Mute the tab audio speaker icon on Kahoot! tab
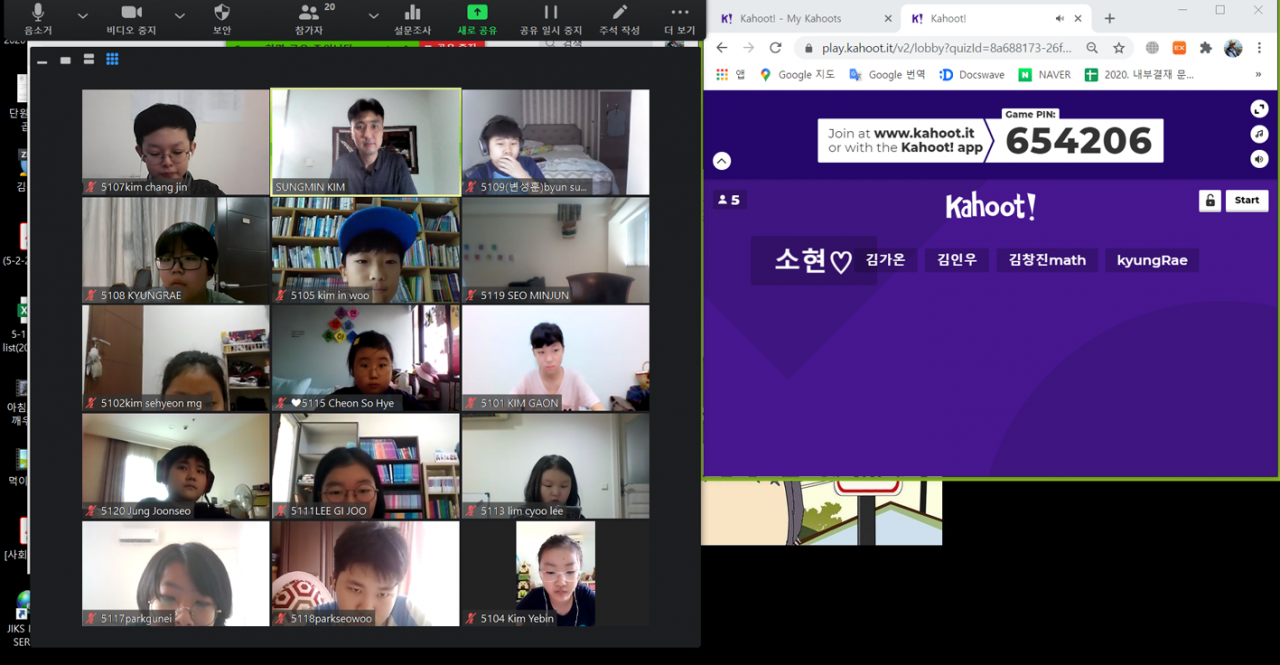This screenshot has width=1280, height=665. tap(1060, 18)
